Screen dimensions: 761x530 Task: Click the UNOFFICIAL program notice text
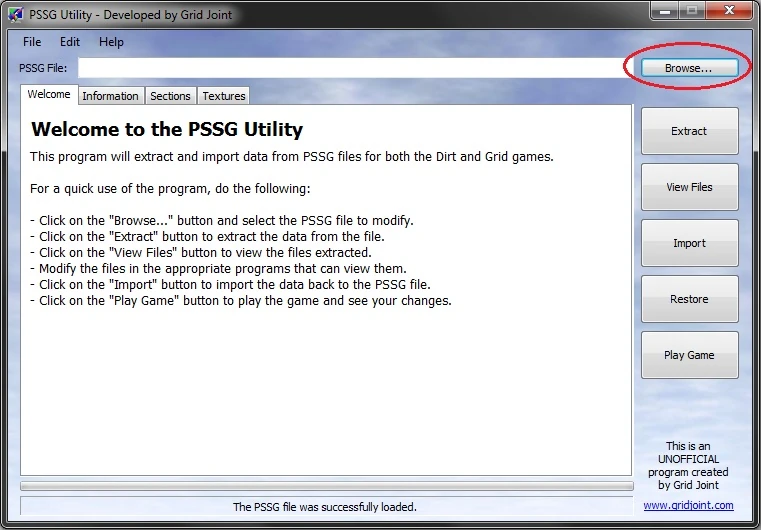[688, 465]
